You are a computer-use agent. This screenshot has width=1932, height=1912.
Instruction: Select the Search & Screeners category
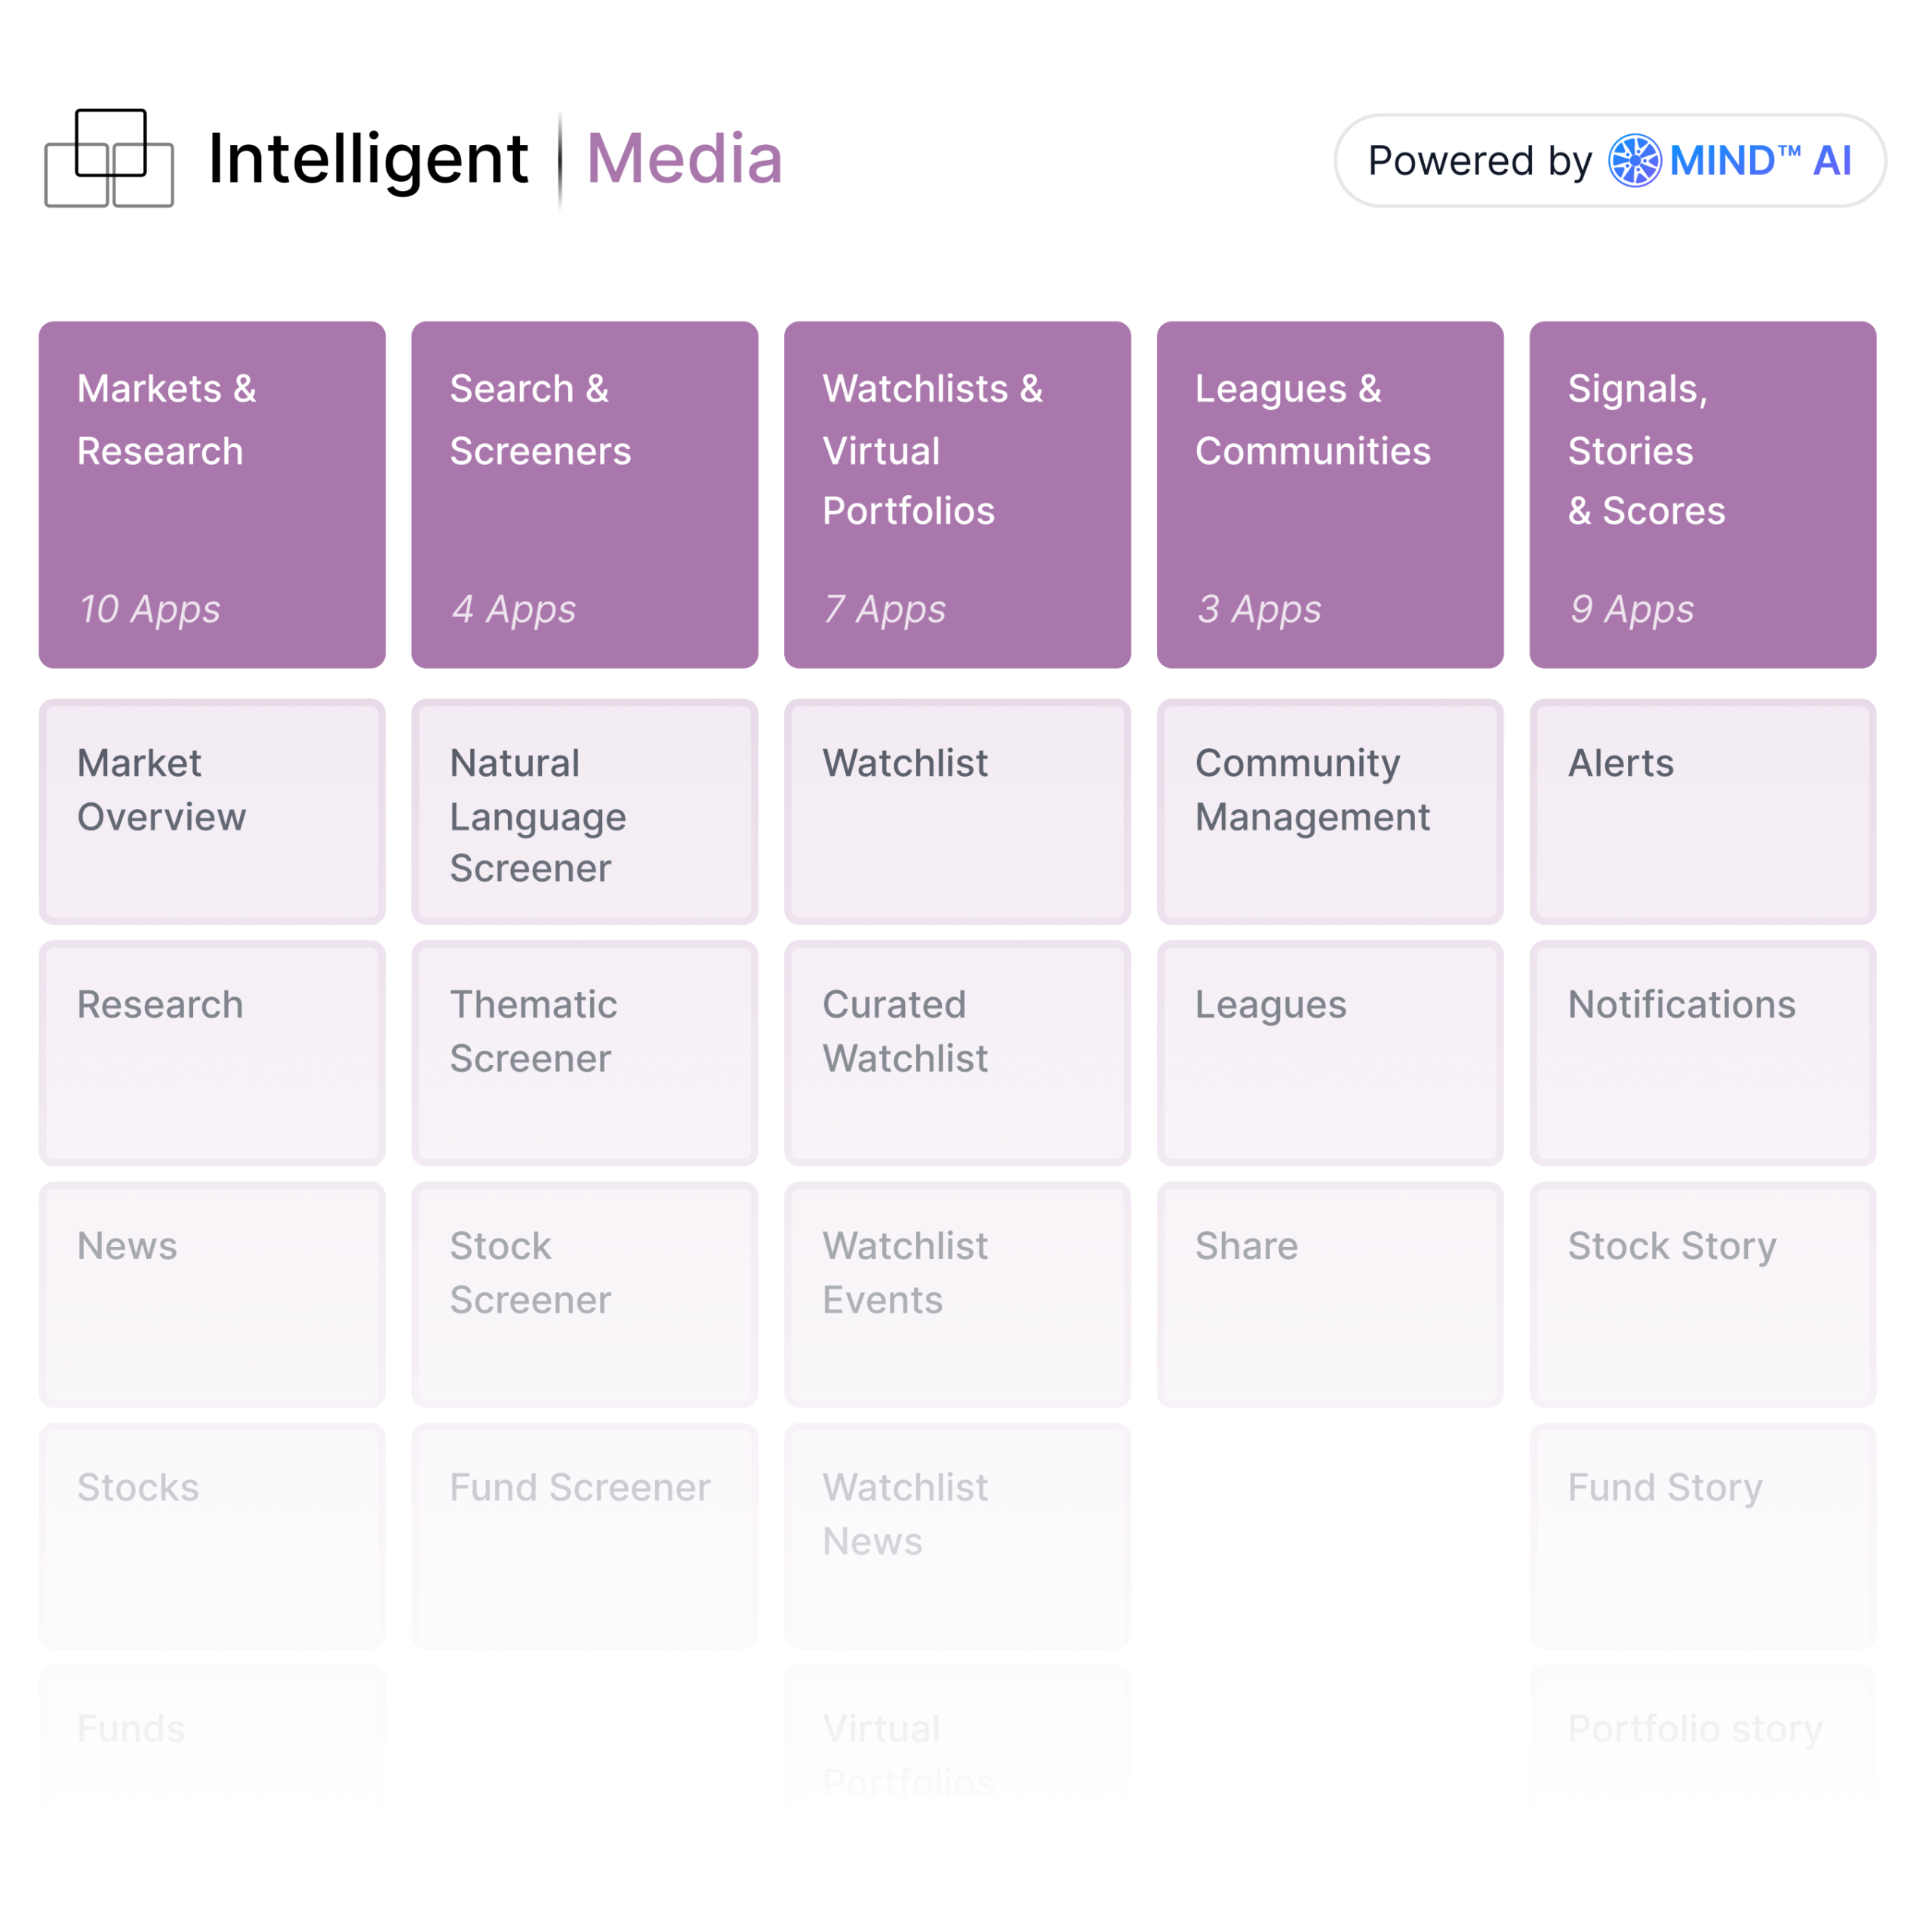[584, 494]
